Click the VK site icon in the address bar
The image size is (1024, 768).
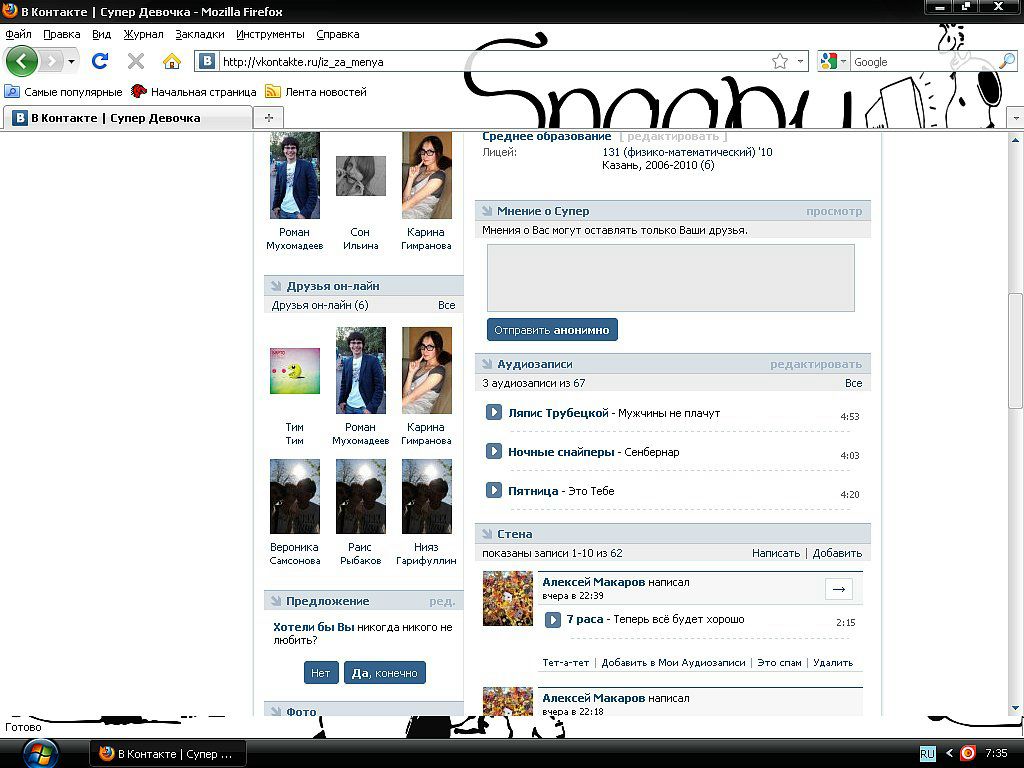pyautogui.click(x=207, y=61)
